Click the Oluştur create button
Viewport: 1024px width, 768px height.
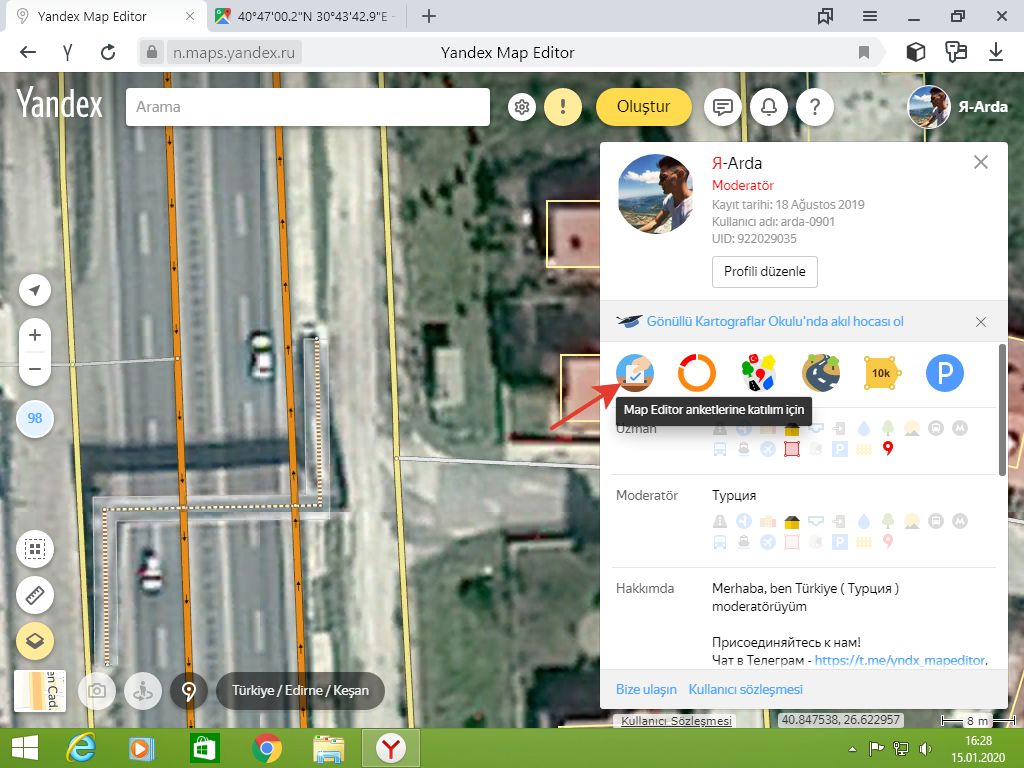click(x=643, y=106)
